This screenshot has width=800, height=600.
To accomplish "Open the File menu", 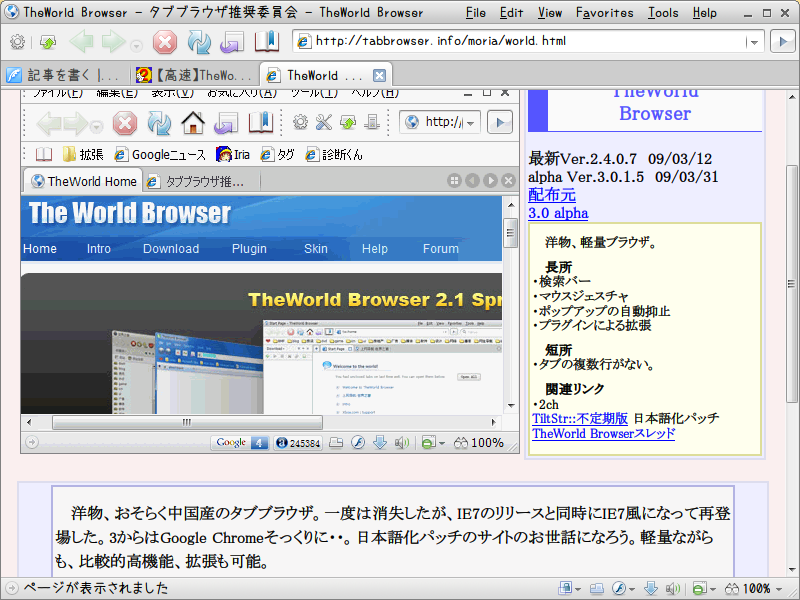I will (x=475, y=13).
